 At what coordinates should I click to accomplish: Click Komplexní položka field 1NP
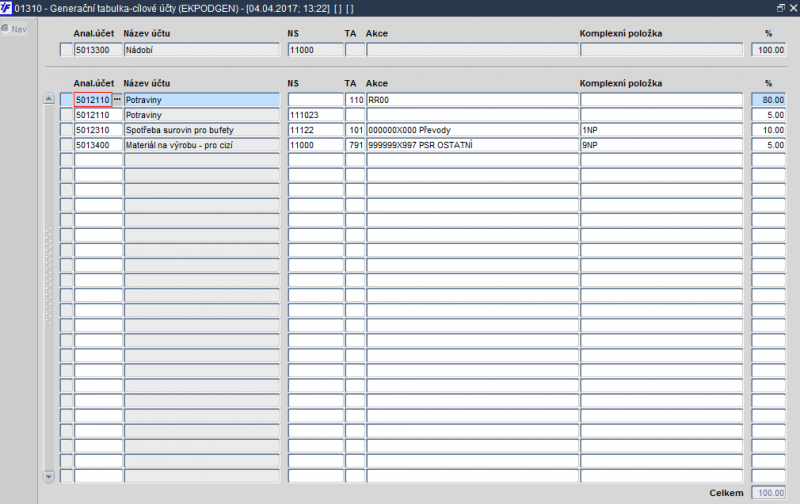(x=662, y=130)
